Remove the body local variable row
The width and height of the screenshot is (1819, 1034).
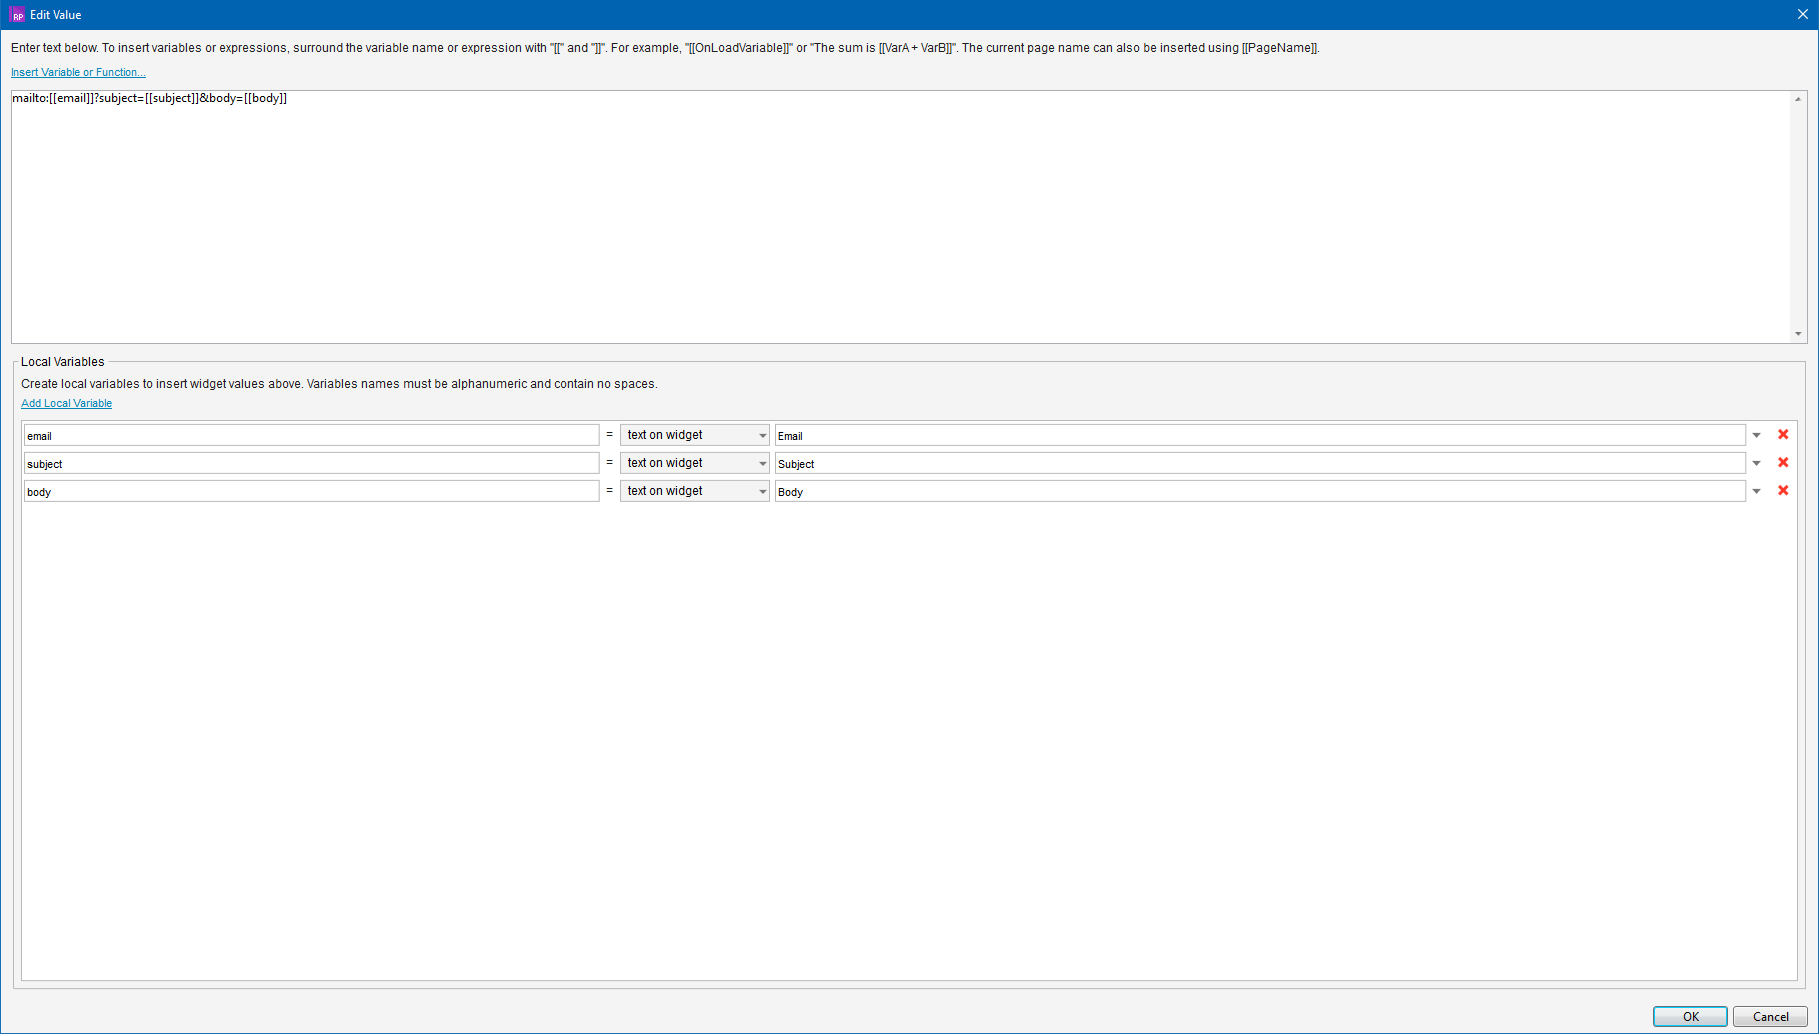point(1783,491)
